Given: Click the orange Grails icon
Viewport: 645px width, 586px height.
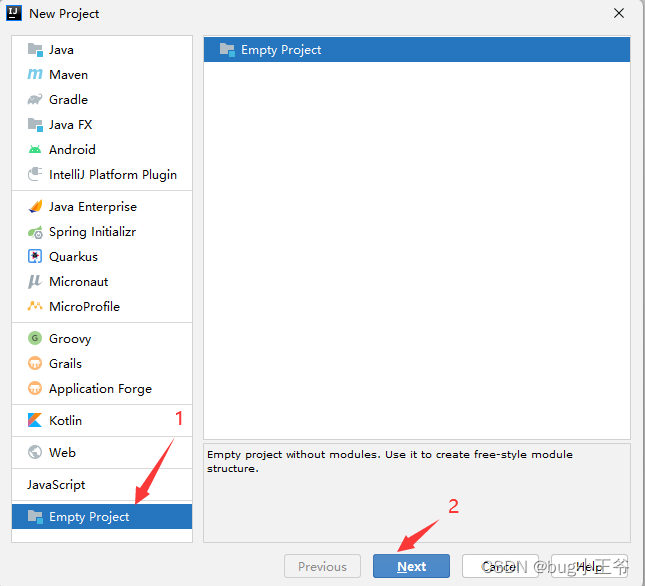Looking at the screenshot, I should [35, 364].
